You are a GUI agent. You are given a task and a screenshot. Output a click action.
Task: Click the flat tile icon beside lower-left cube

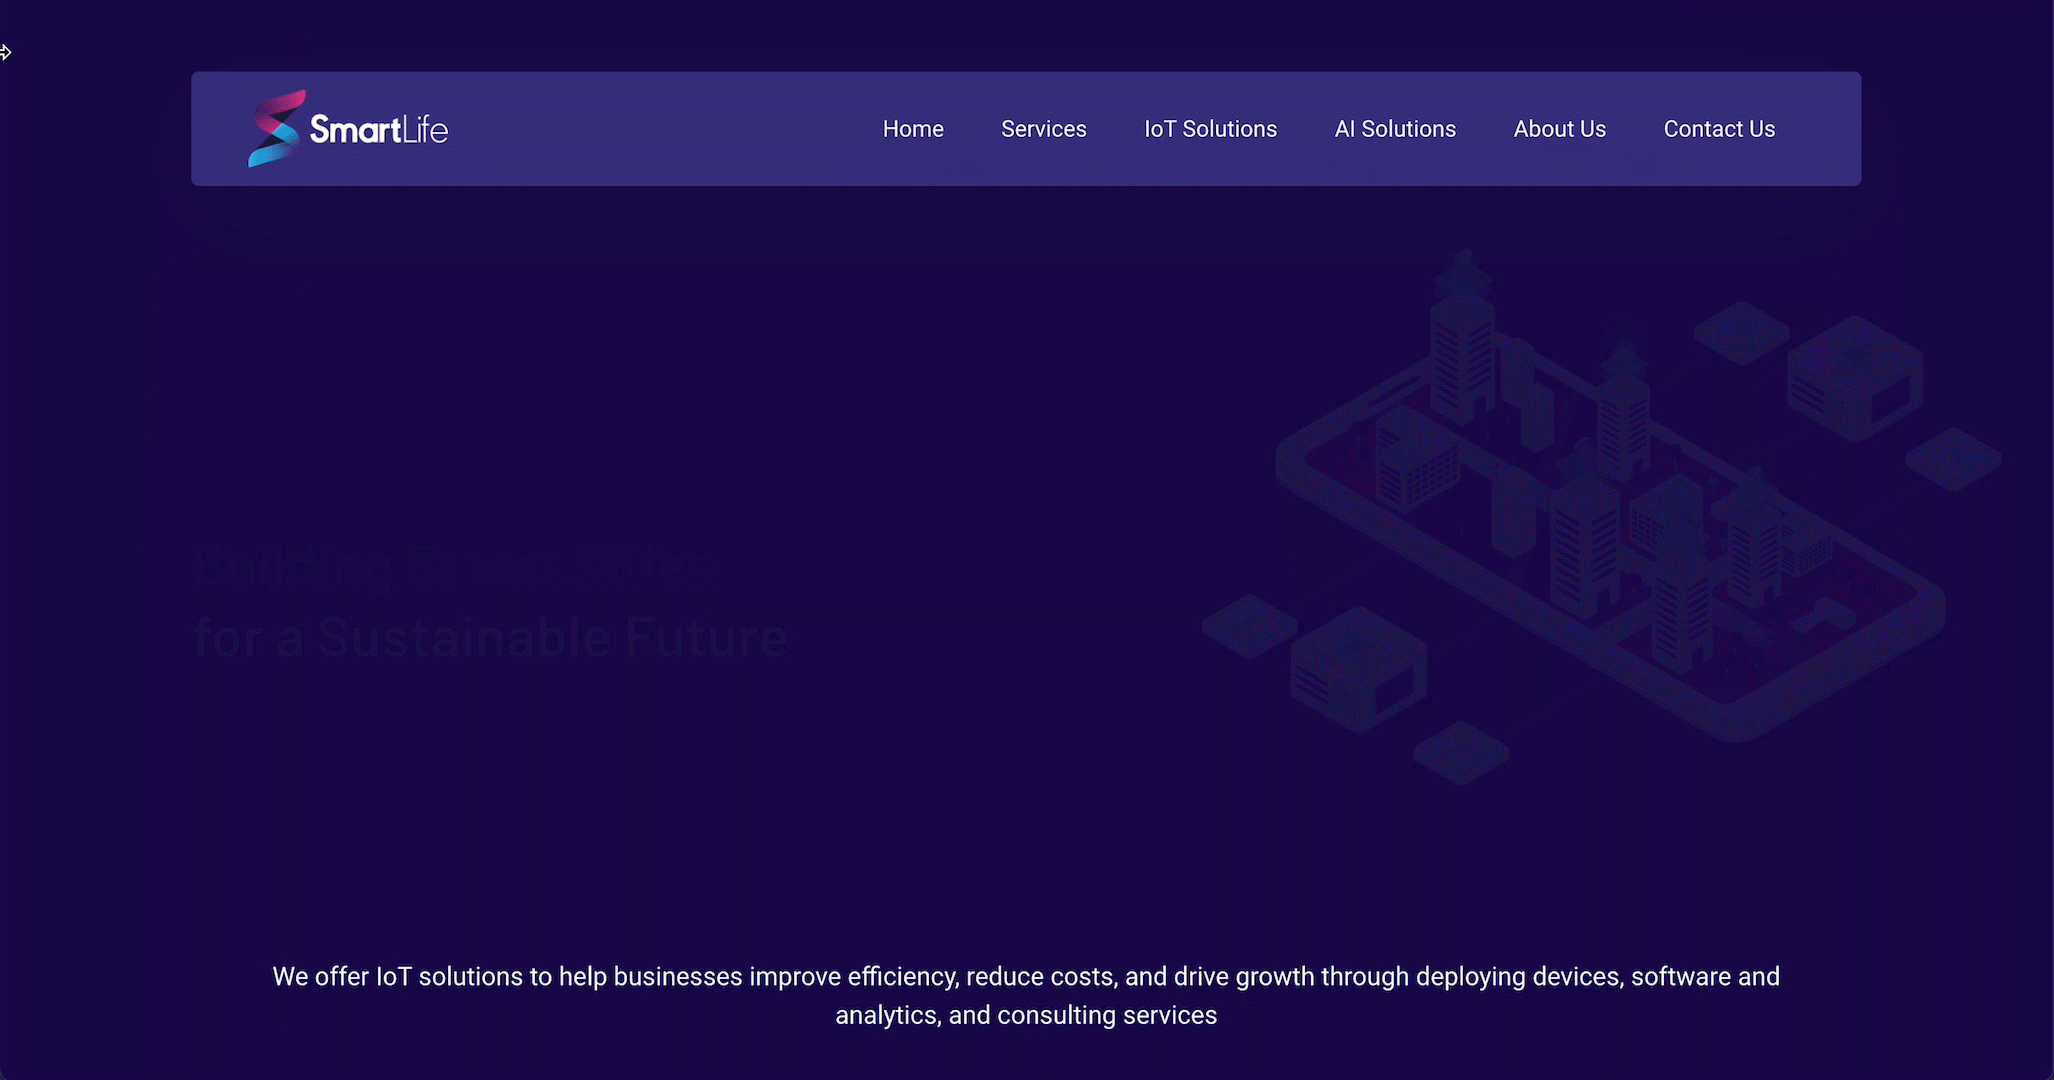pyautogui.click(x=1249, y=626)
